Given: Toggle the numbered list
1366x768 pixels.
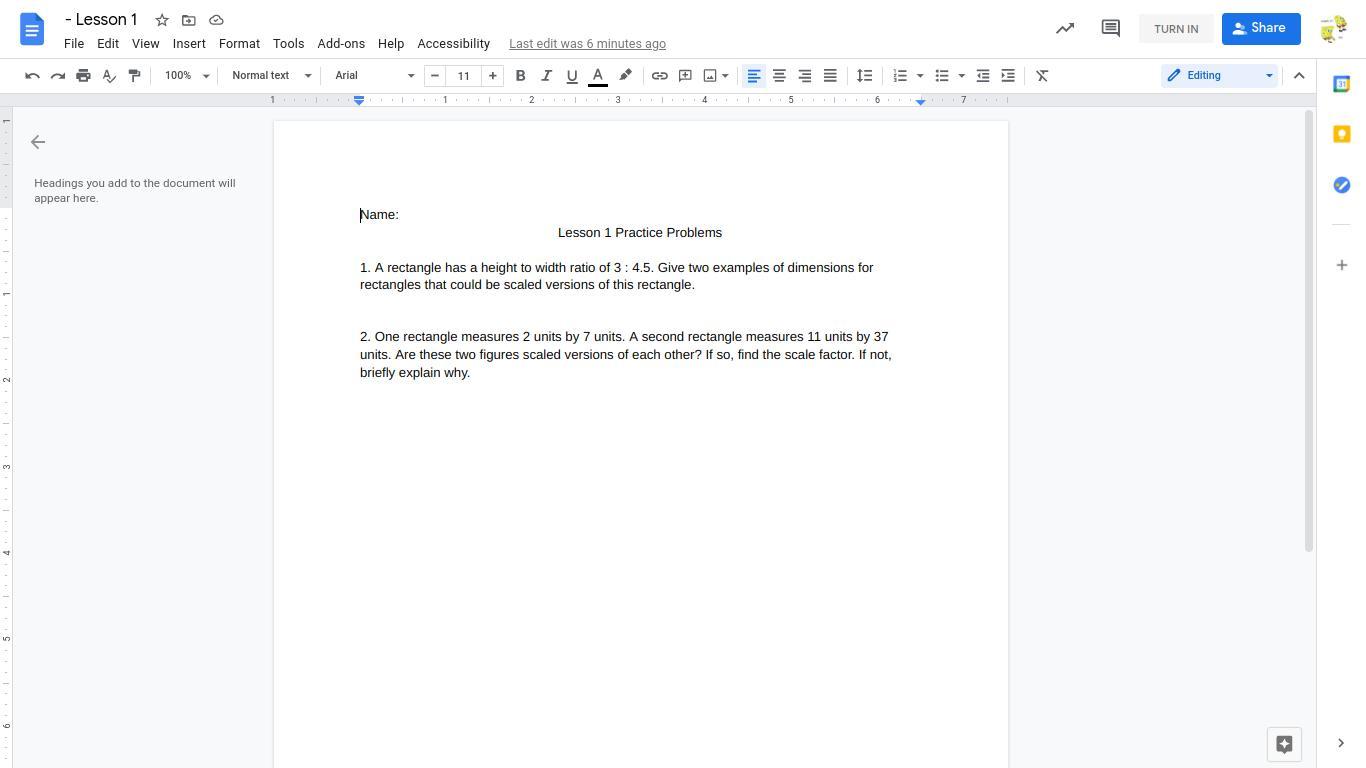Looking at the screenshot, I should (900, 76).
